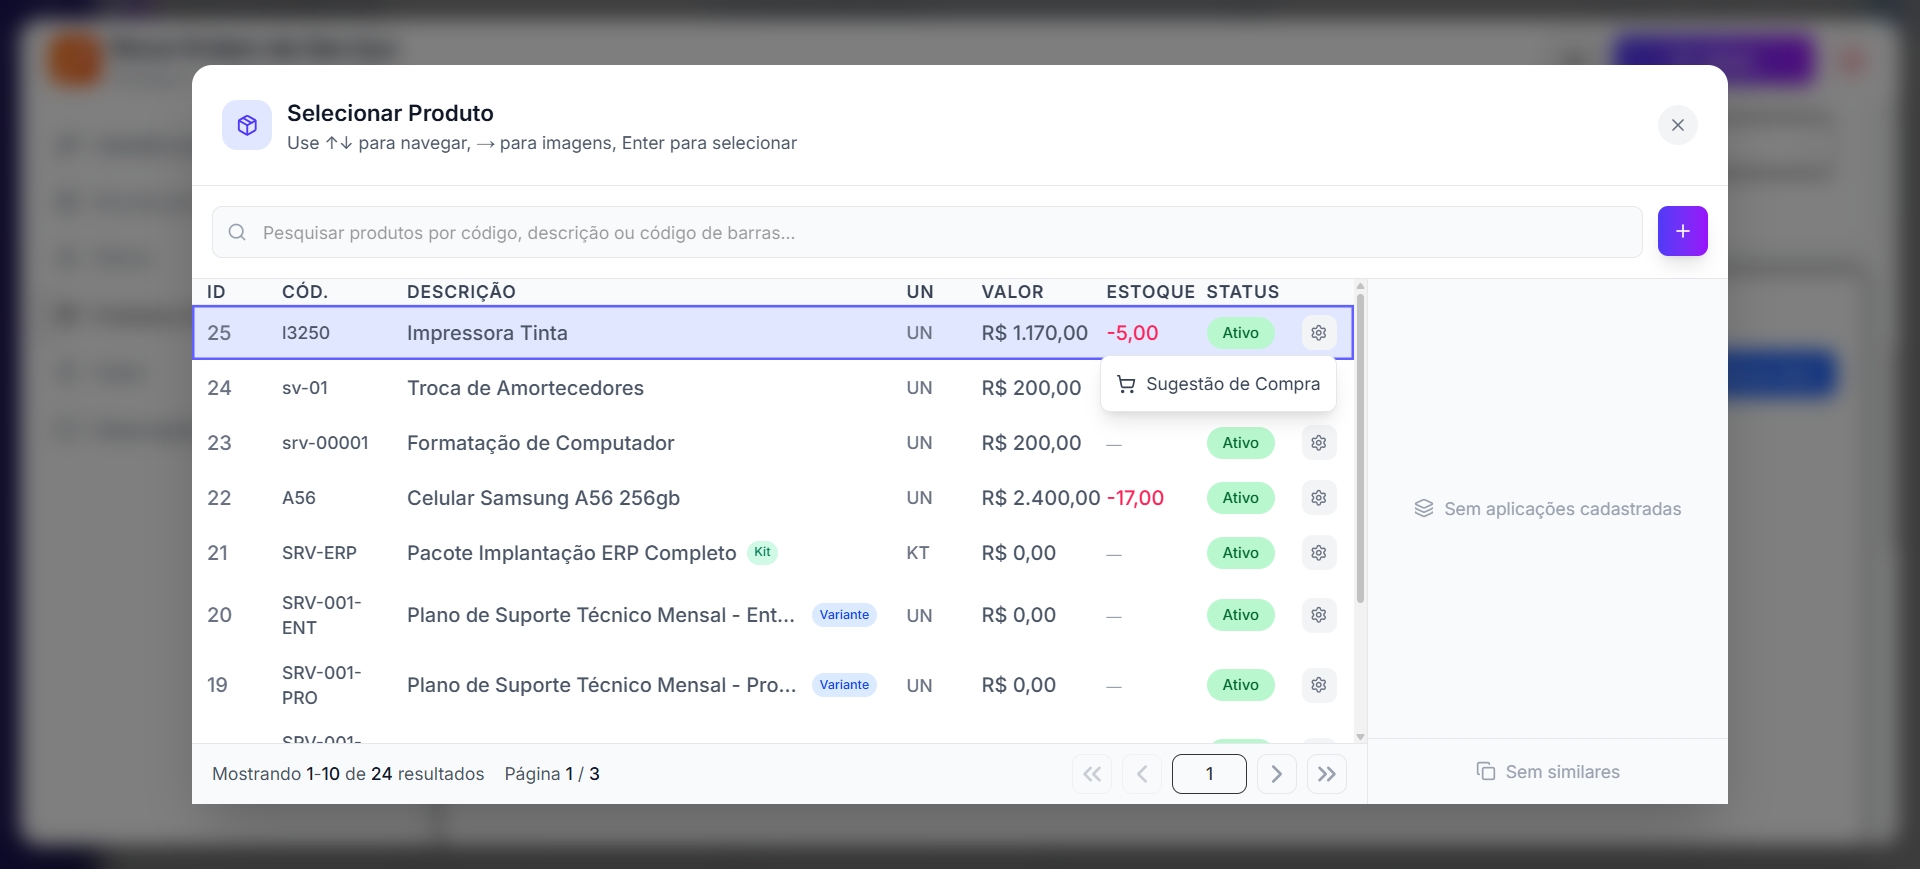
Task: Choose Sugestão de Compra from popup menu
Action: (1218, 384)
